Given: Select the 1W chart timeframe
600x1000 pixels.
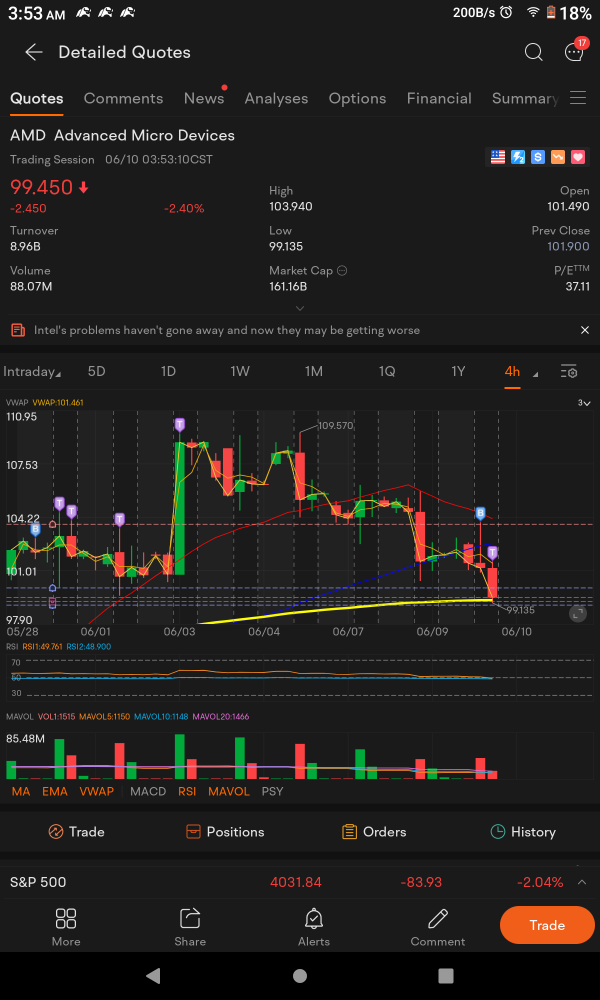Looking at the screenshot, I should [240, 372].
